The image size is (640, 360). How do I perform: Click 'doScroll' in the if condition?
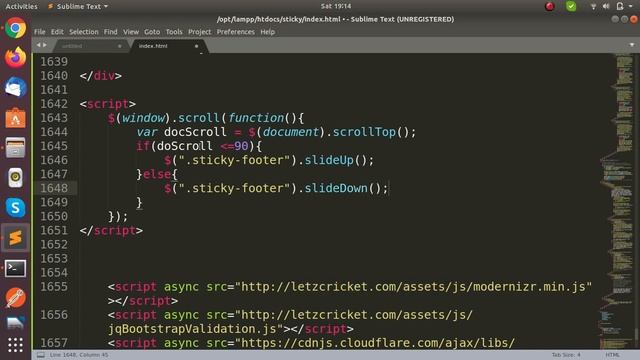pos(184,146)
